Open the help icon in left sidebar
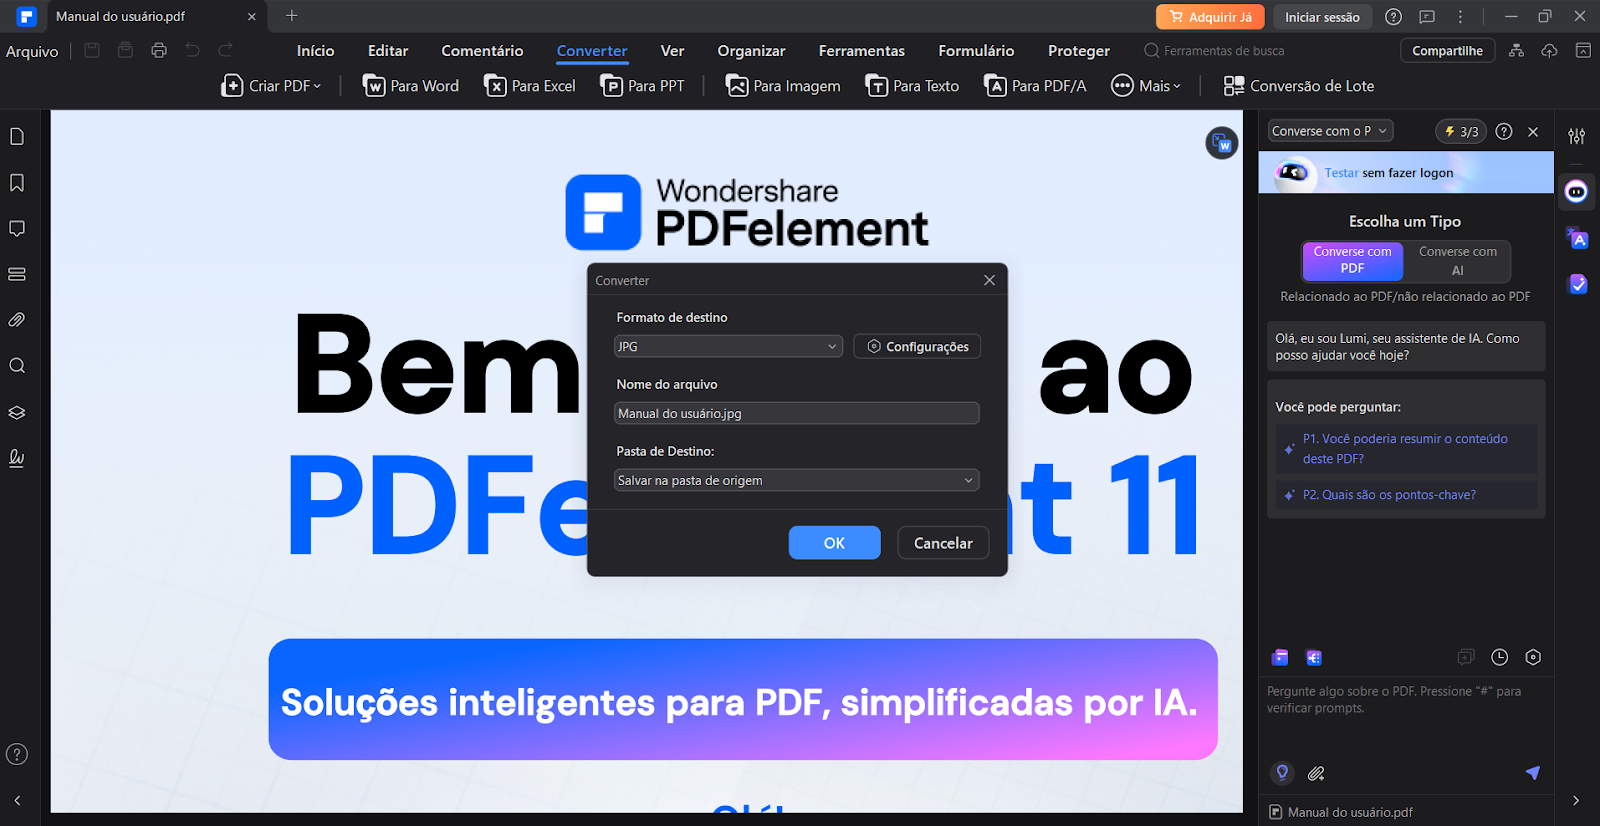The height and width of the screenshot is (826, 1600). click(17, 754)
